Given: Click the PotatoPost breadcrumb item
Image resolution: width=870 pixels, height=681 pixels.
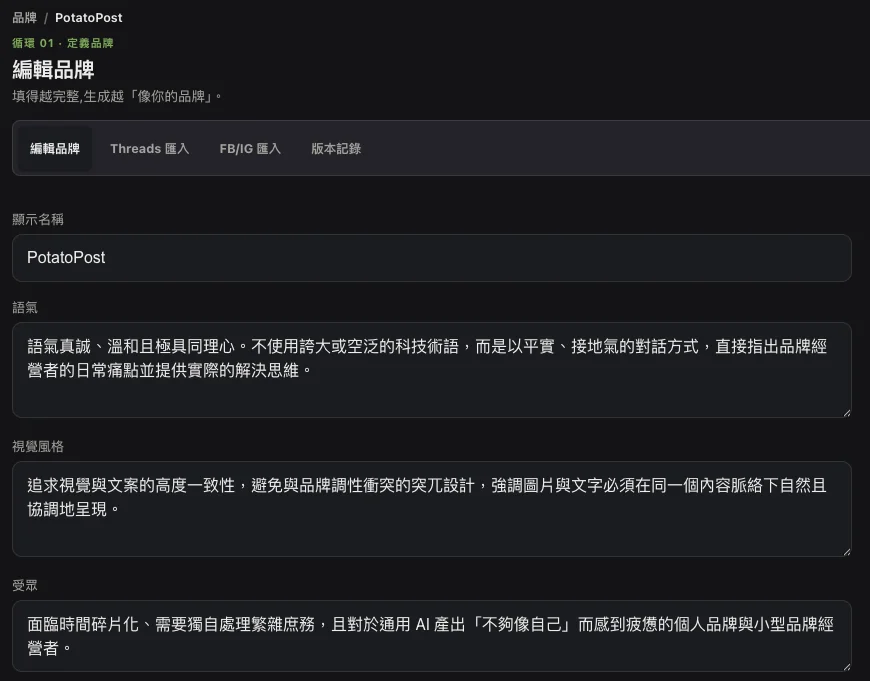Looking at the screenshot, I should coord(89,18).
